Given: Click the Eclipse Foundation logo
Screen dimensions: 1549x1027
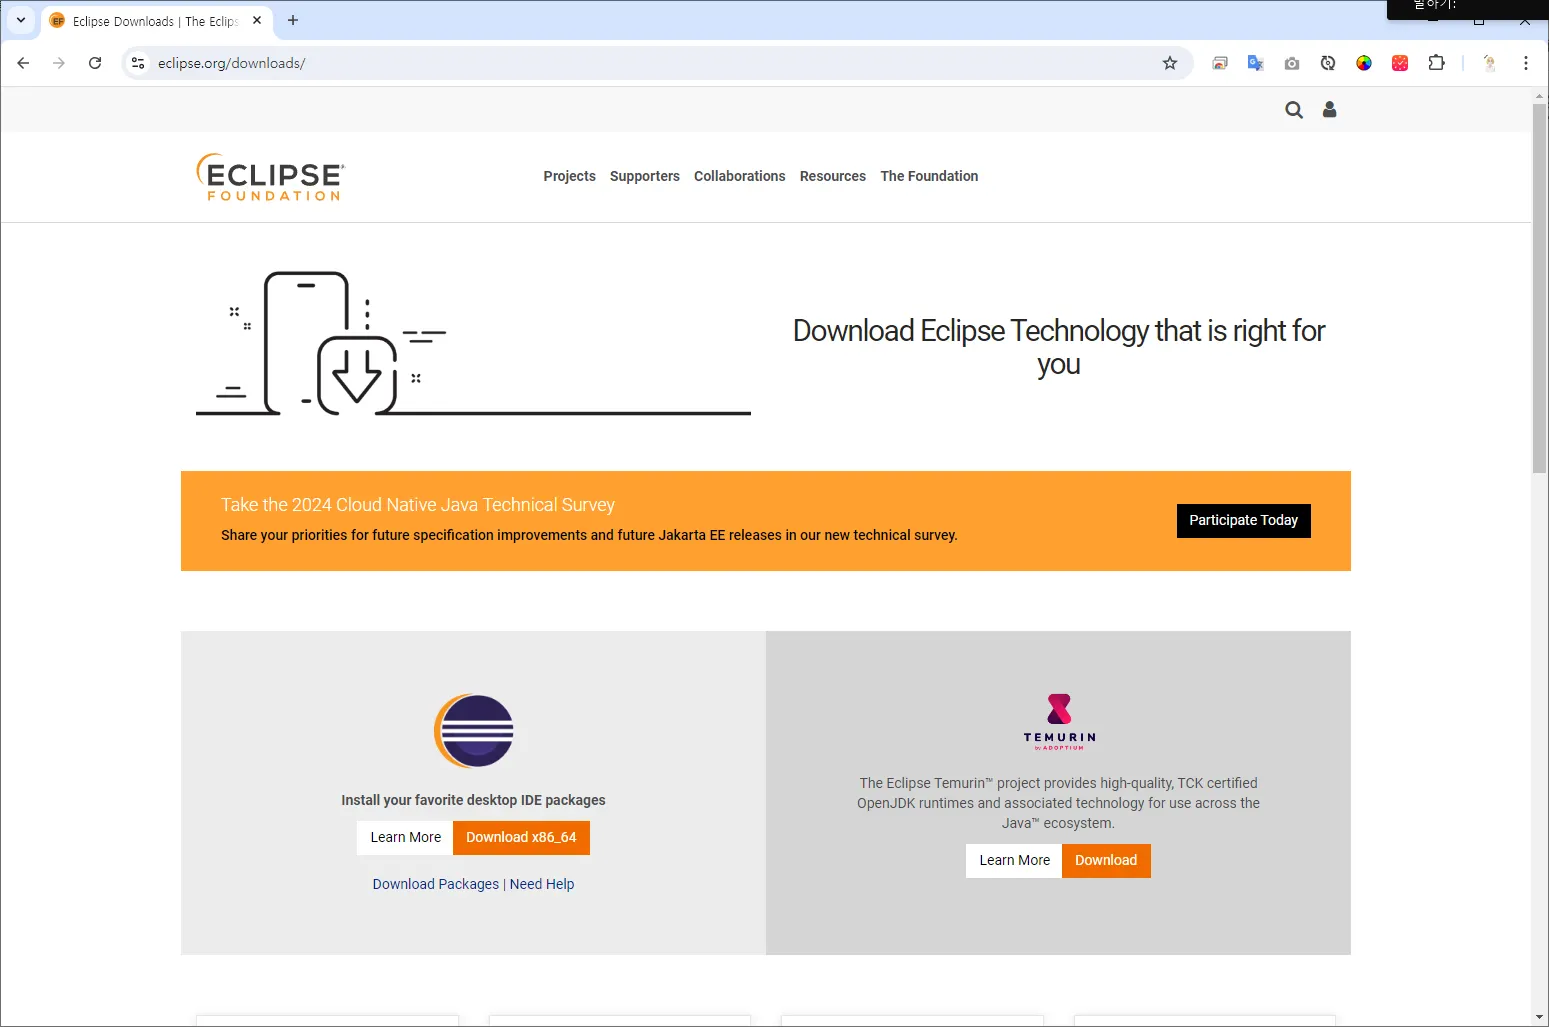Looking at the screenshot, I should tap(270, 177).
